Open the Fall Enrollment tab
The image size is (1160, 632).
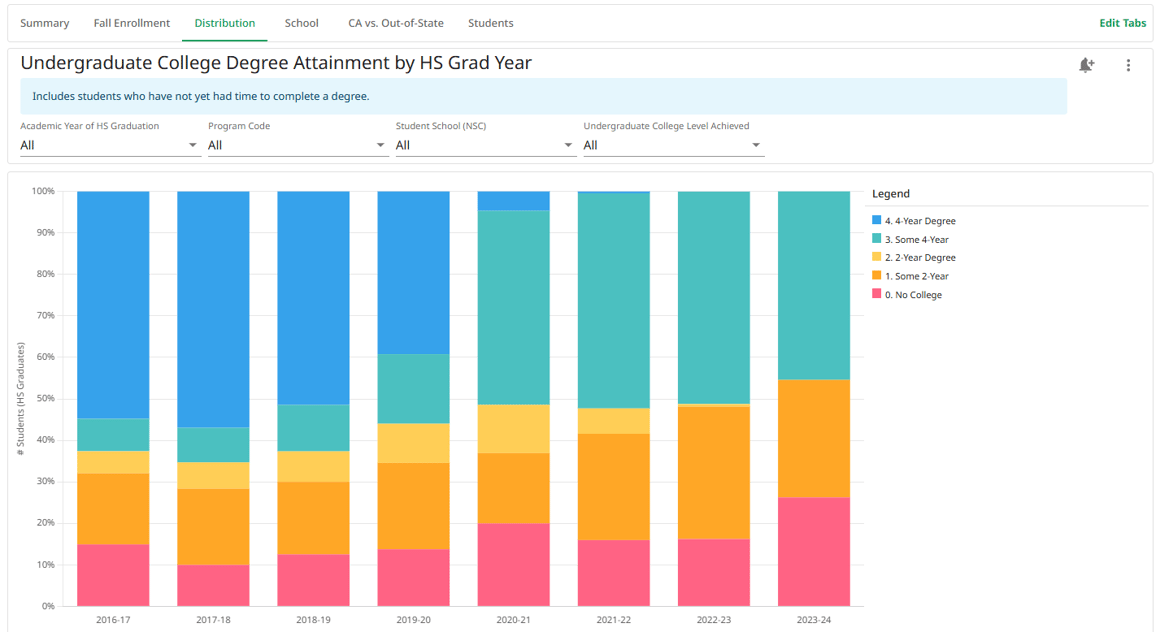(132, 23)
